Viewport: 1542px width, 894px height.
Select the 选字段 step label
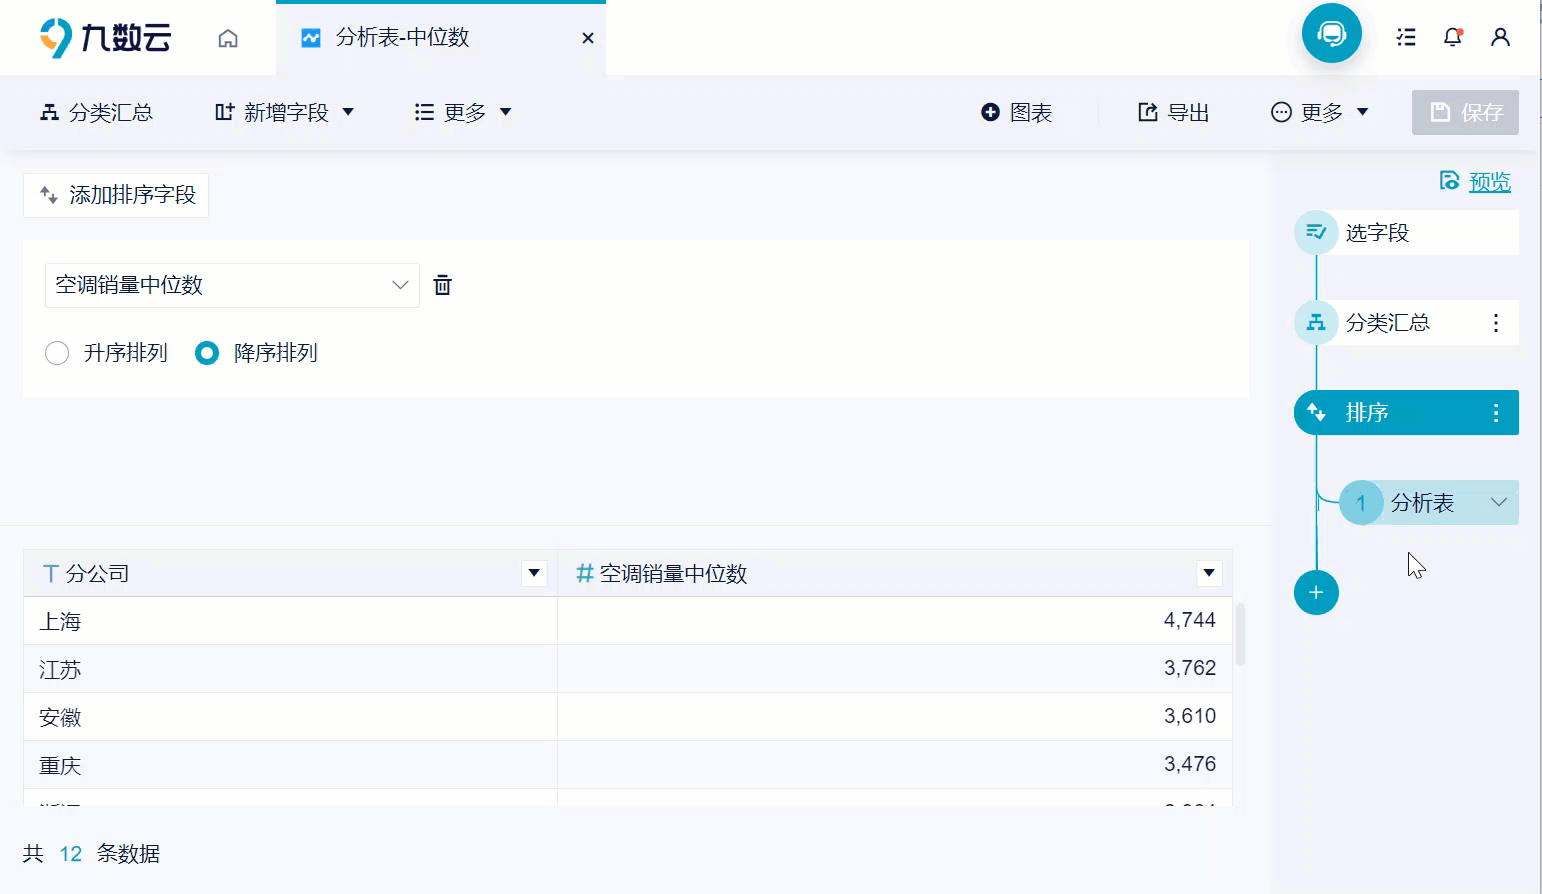(x=1377, y=233)
